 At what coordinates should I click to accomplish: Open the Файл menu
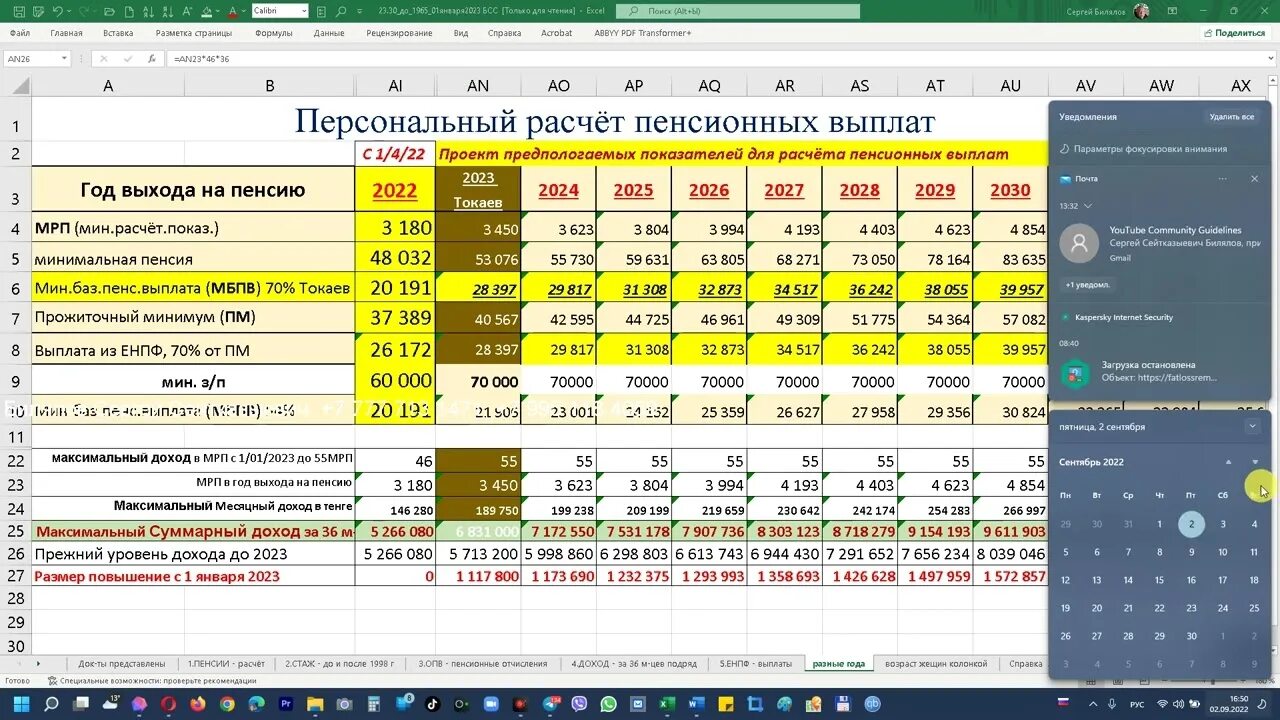20,33
